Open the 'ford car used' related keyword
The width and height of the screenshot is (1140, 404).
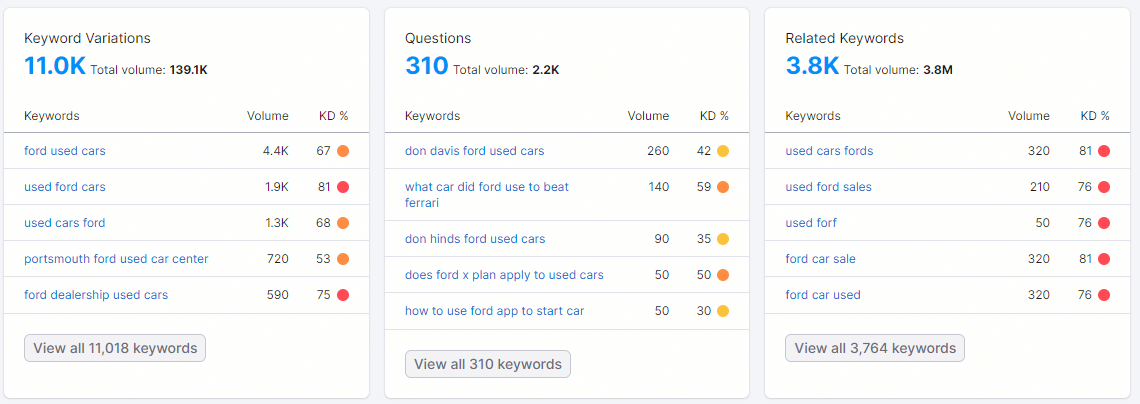[x=823, y=295]
